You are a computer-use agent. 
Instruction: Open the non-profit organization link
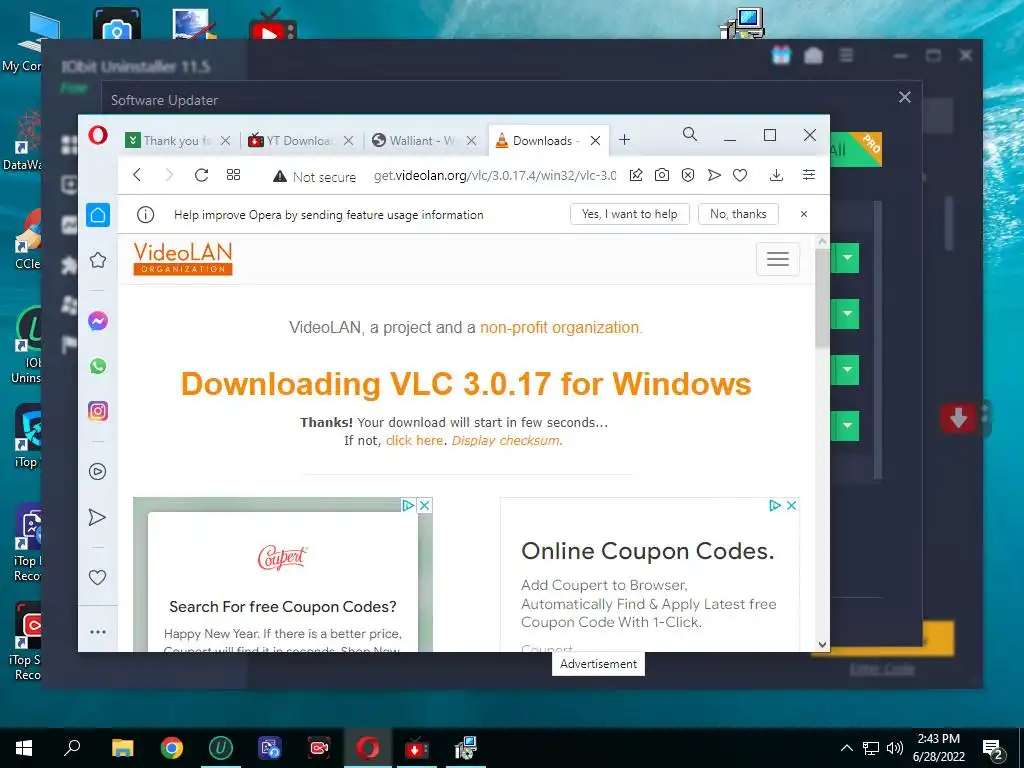(562, 327)
